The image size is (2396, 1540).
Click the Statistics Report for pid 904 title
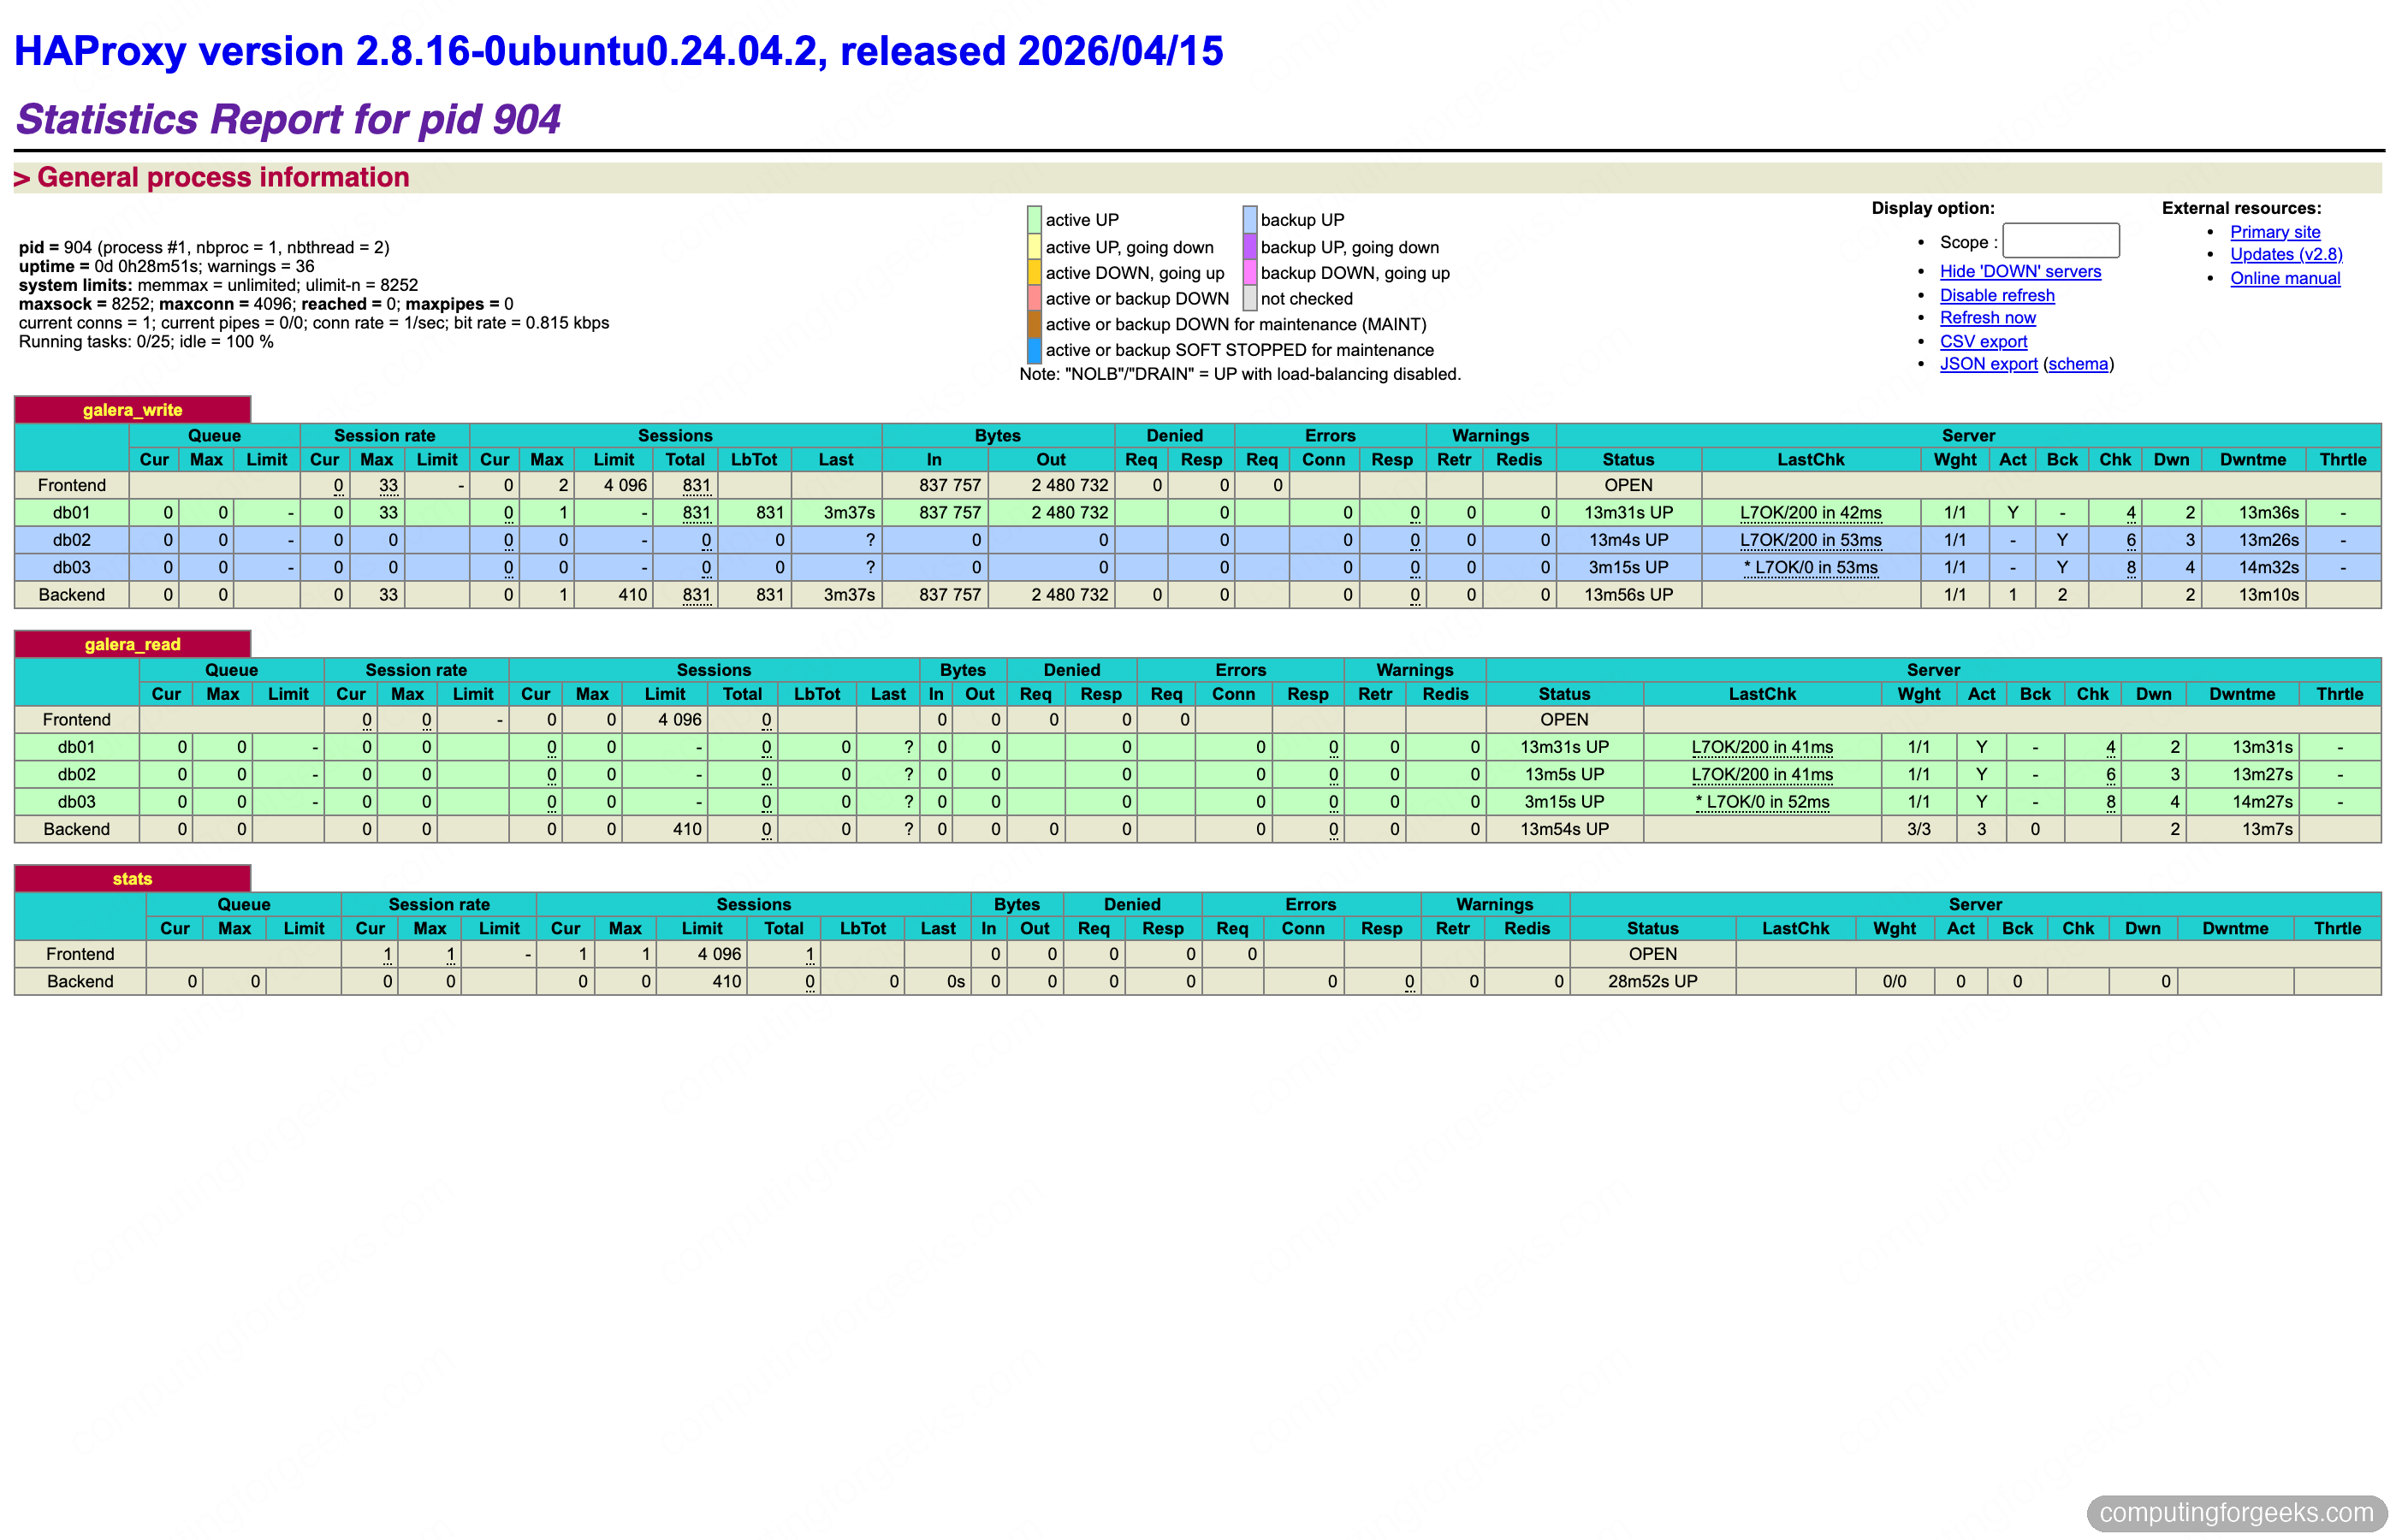[x=288, y=119]
